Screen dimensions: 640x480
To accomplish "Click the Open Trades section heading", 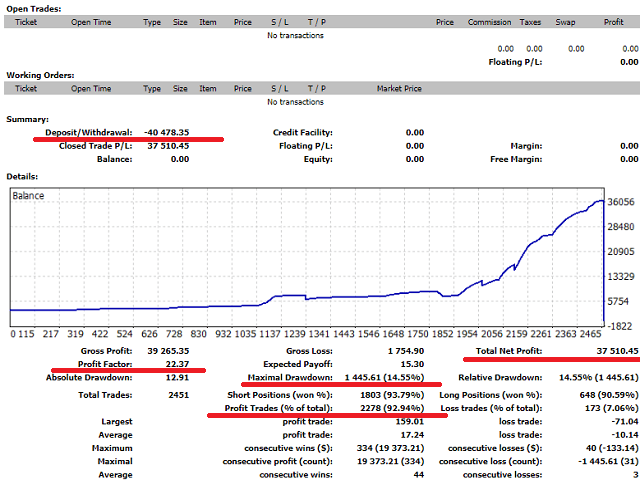I will (x=33, y=7).
